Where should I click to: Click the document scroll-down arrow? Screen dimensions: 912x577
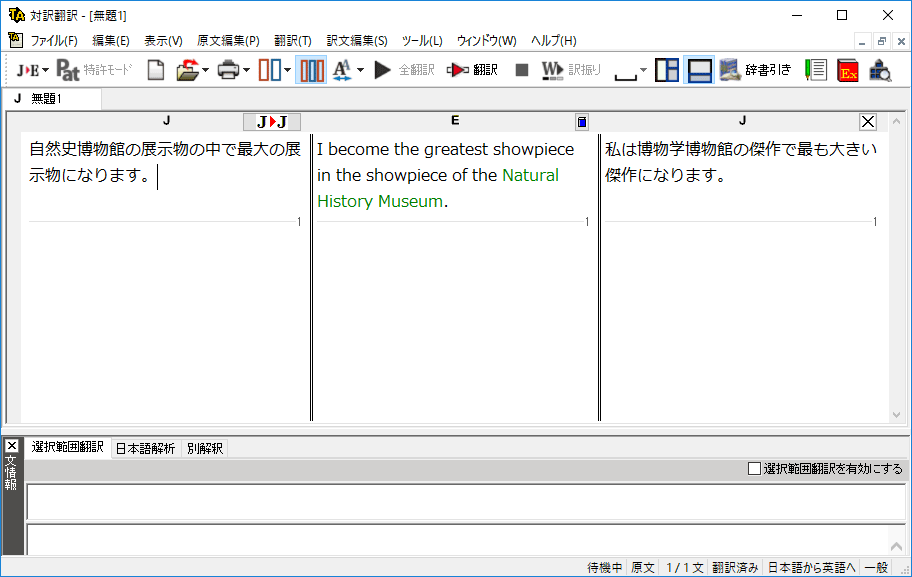896,415
